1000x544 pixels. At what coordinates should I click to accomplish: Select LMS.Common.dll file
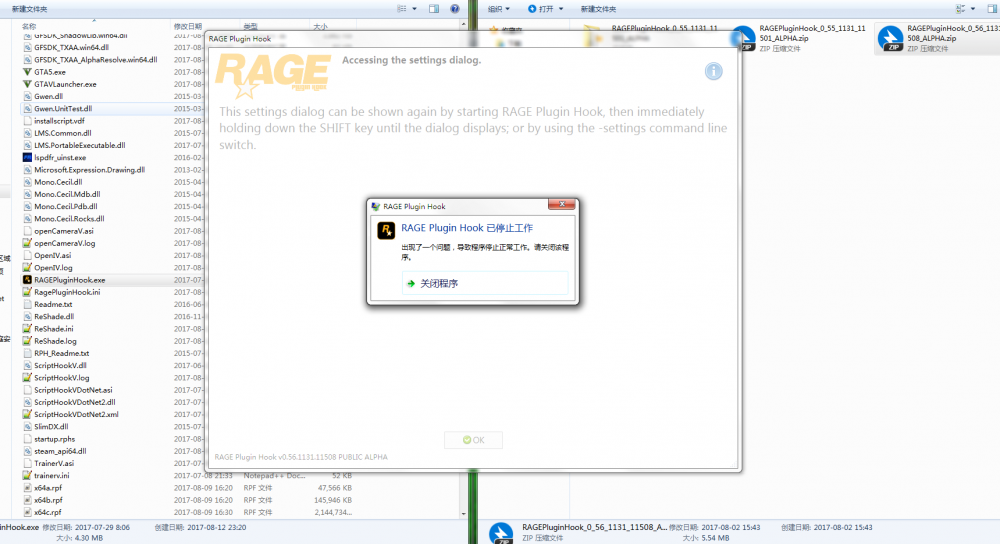click(62, 133)
